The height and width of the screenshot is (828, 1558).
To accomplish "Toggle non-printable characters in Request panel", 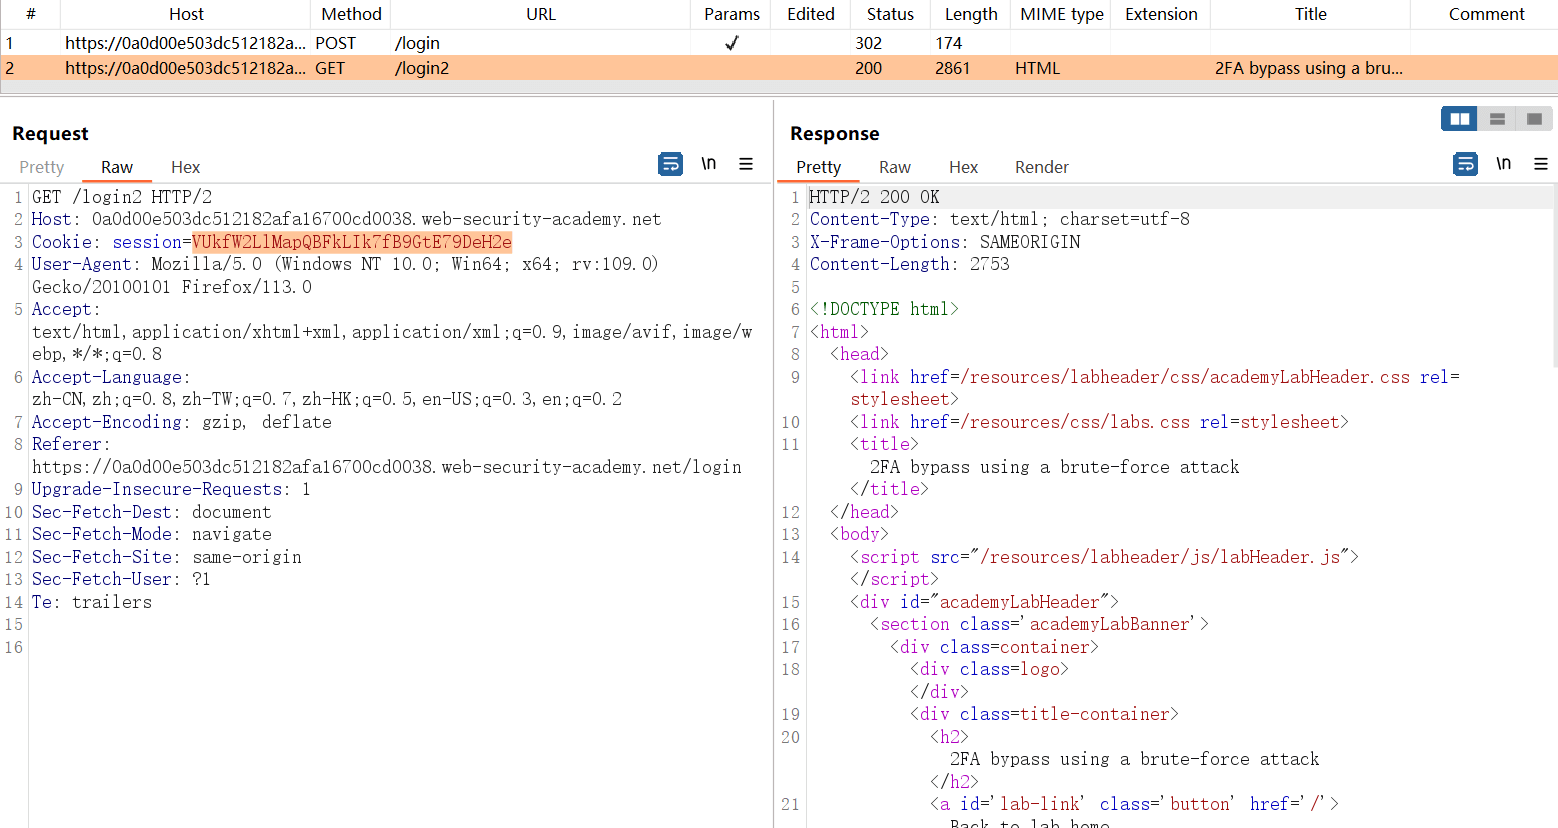I will click(x=708, y=164).
